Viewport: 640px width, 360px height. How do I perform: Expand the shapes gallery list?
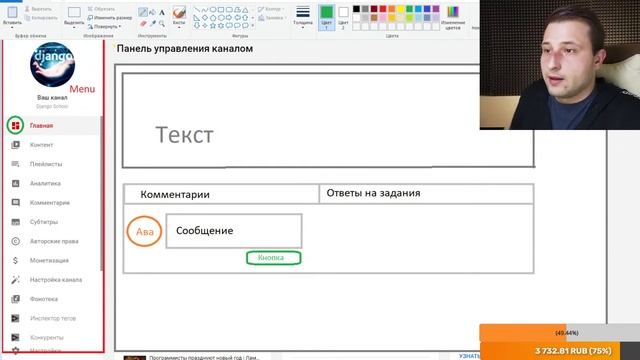253,25
